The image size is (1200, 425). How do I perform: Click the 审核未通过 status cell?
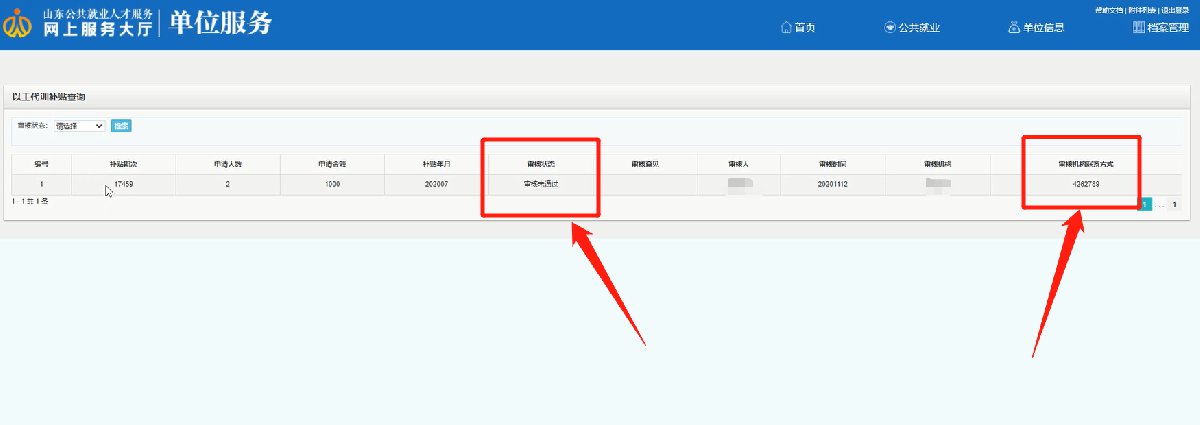(x=541, y=184)
